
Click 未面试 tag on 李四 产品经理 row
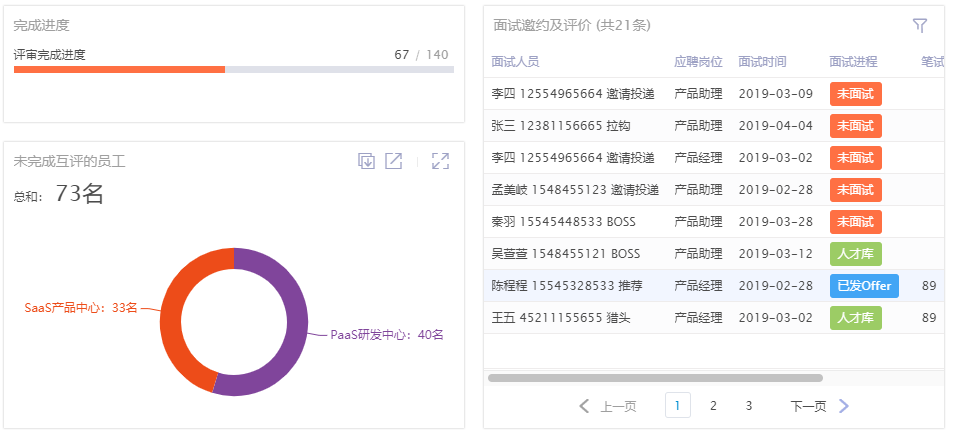[x=855, y=158]
